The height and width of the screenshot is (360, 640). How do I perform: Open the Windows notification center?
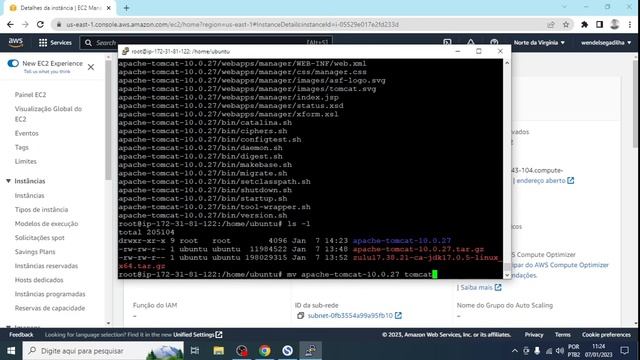(x=624, y=351)
